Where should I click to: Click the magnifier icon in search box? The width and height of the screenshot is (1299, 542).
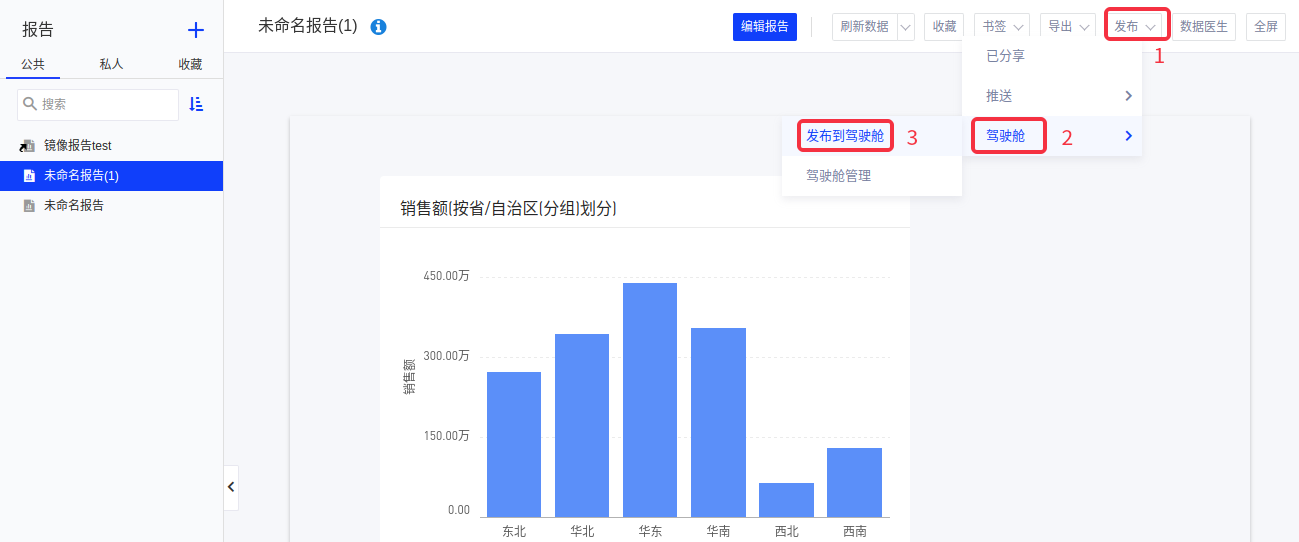(30, 104)
